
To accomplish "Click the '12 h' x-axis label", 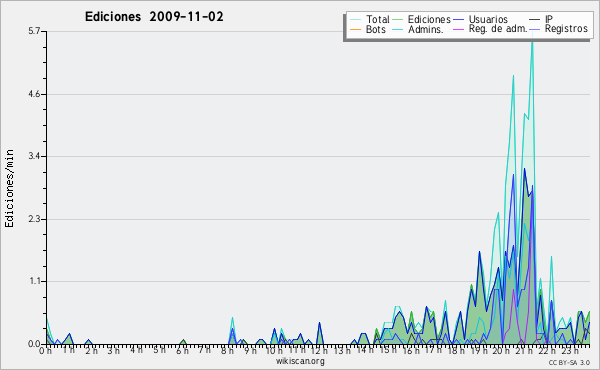I will click(318, 351).
